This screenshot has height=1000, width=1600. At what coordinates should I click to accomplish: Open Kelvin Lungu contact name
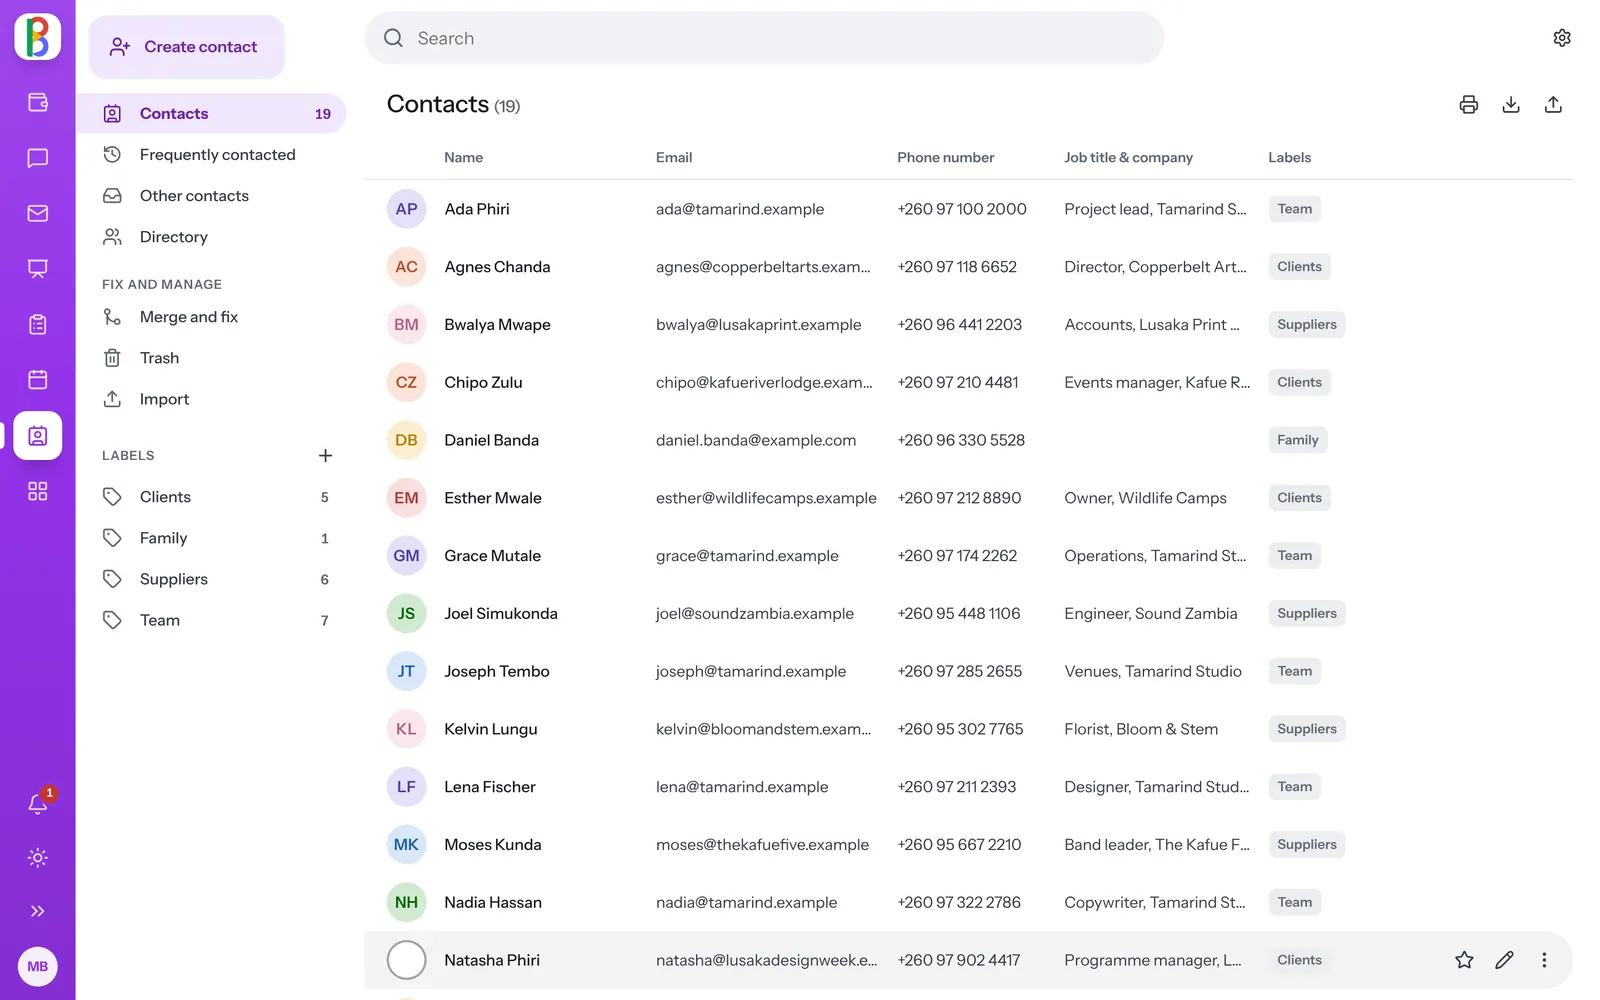click(491, 729)
